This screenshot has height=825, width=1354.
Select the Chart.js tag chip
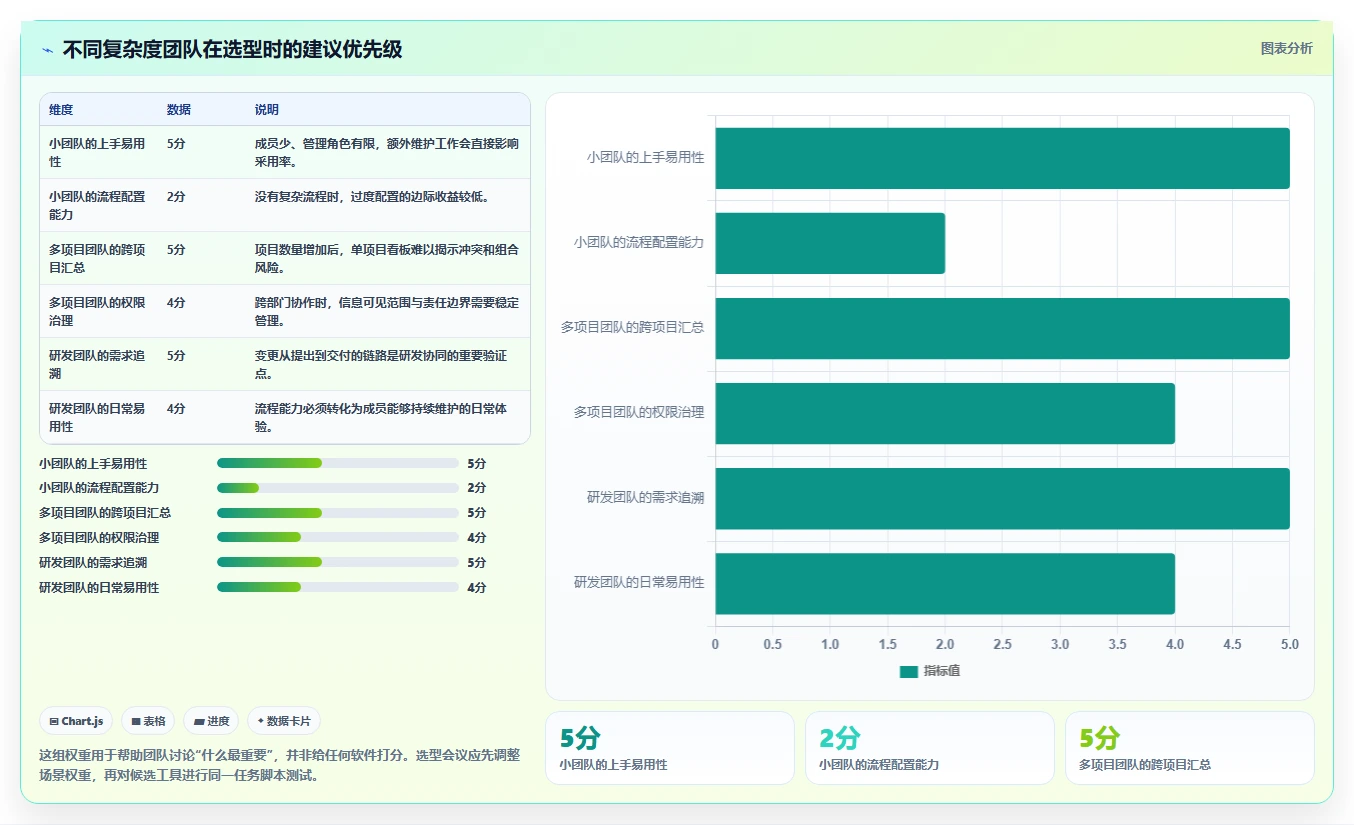(76, 721)
